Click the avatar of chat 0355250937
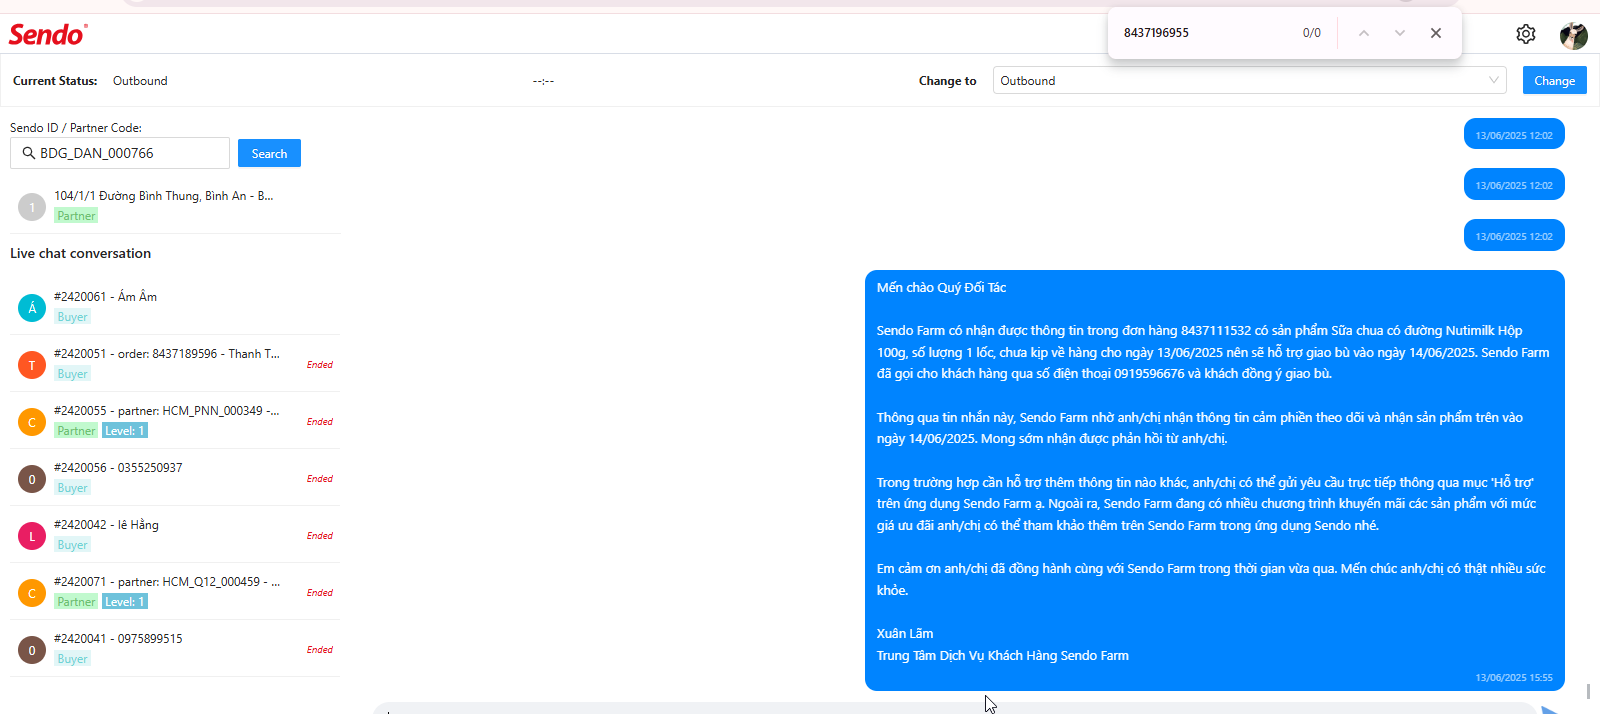 32,479
